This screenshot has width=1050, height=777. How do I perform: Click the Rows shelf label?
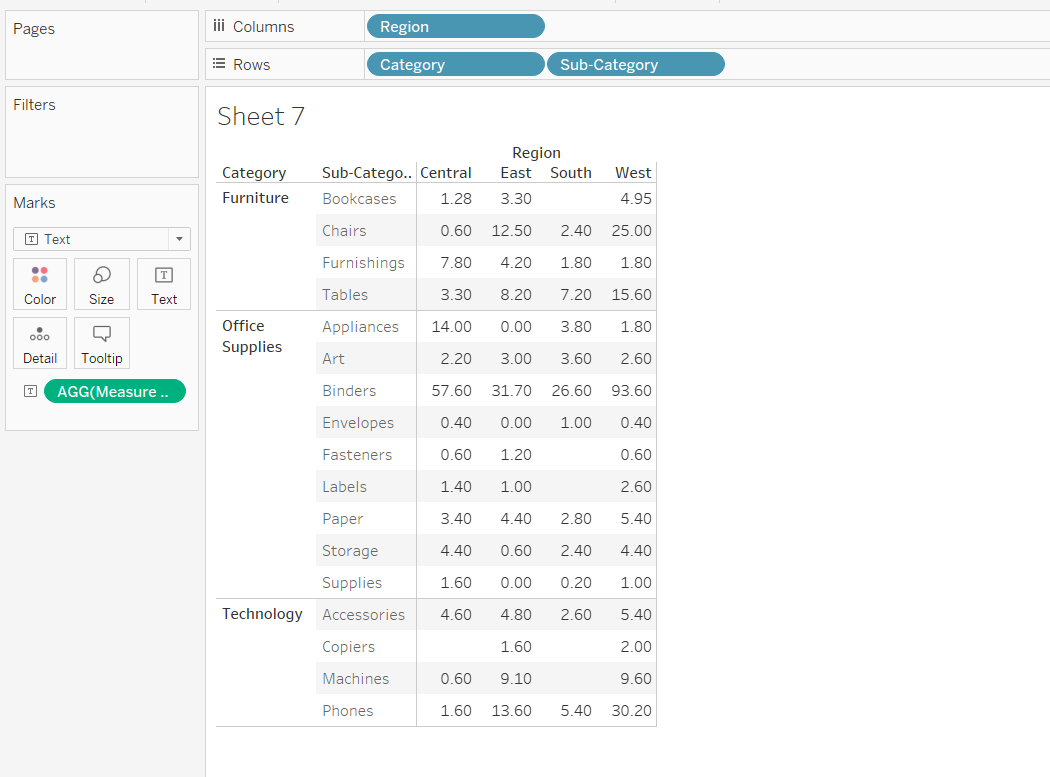pyautogui.click(x=251, y=65)
